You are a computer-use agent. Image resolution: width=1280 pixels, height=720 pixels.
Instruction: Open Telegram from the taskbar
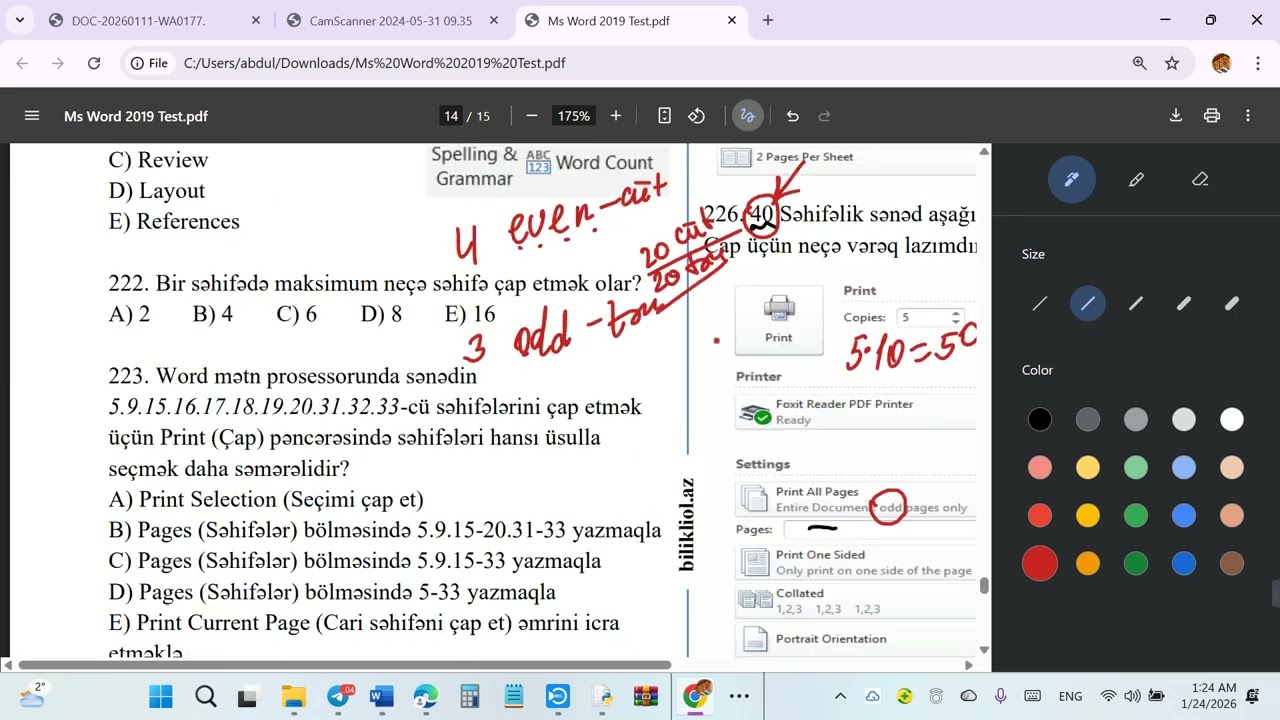(338, 696)
